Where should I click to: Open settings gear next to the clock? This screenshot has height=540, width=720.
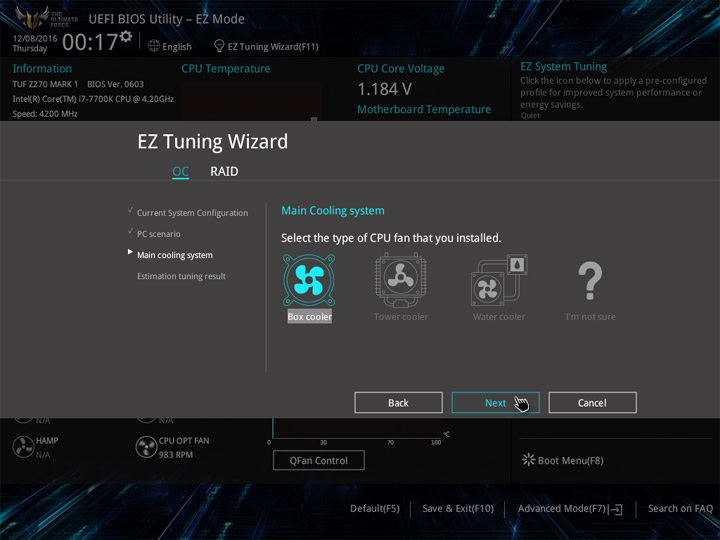pos(126,36)
